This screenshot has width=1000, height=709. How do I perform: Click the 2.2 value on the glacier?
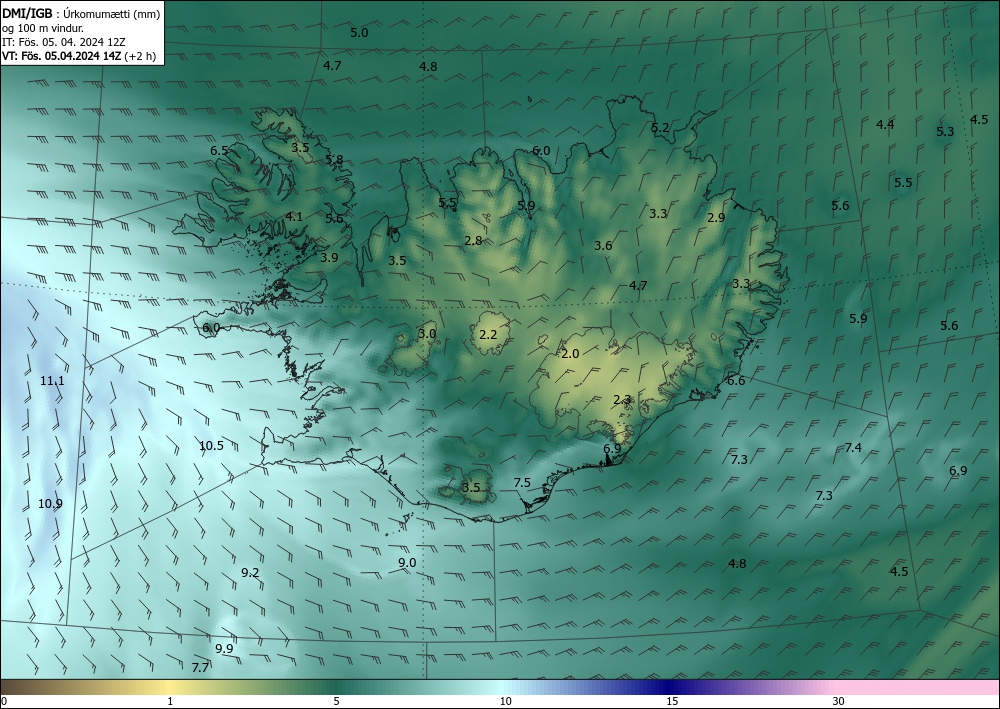coord(488,334)
